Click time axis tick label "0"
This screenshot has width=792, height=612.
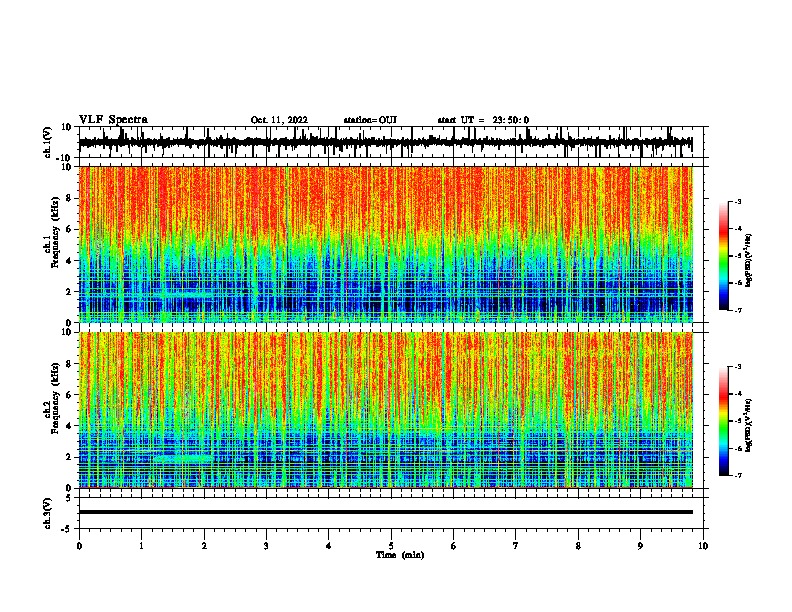pyautogui.click(x=79, y=546)
